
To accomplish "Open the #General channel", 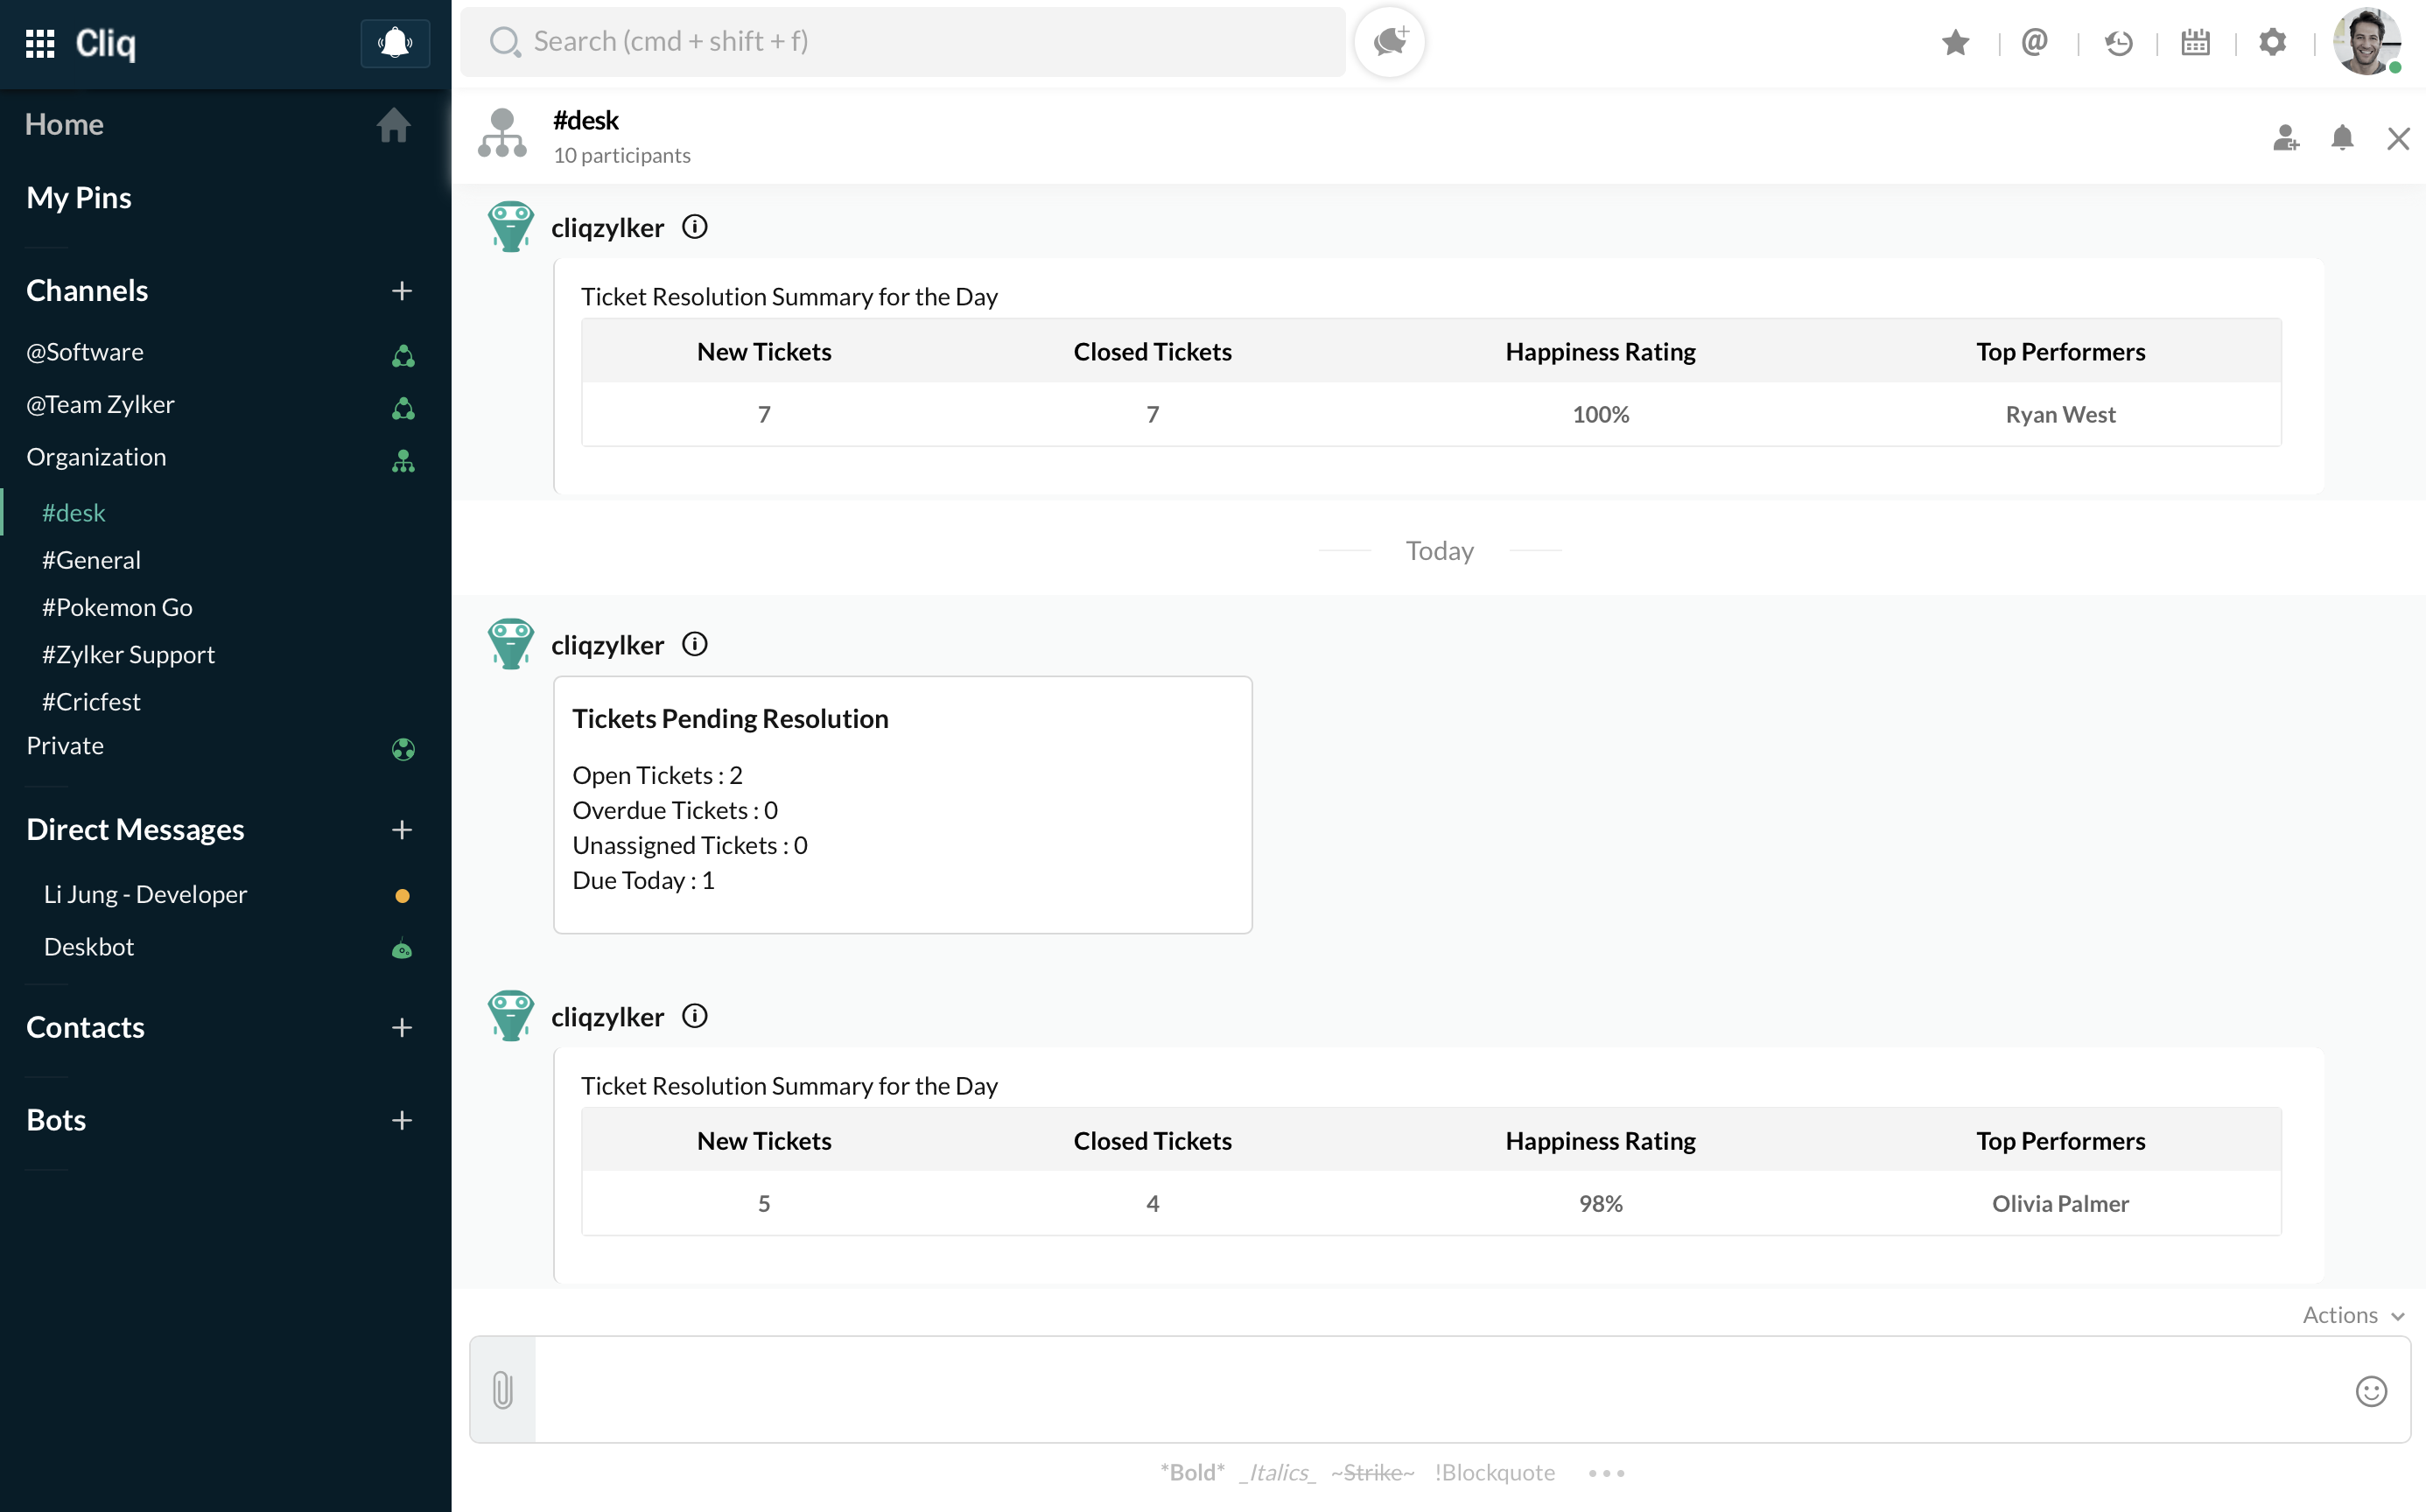I will [x=91, y=560].
